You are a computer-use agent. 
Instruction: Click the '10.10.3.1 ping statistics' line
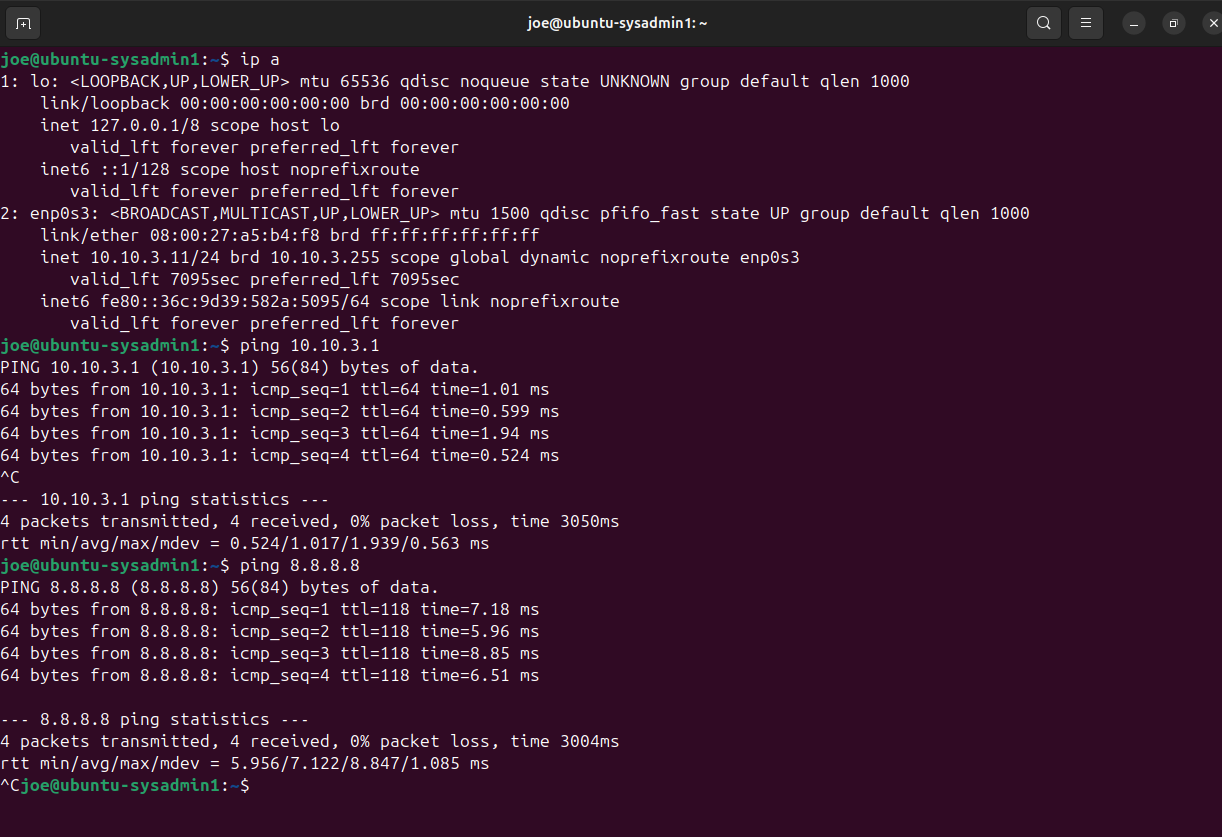click(x=165, y=499)
